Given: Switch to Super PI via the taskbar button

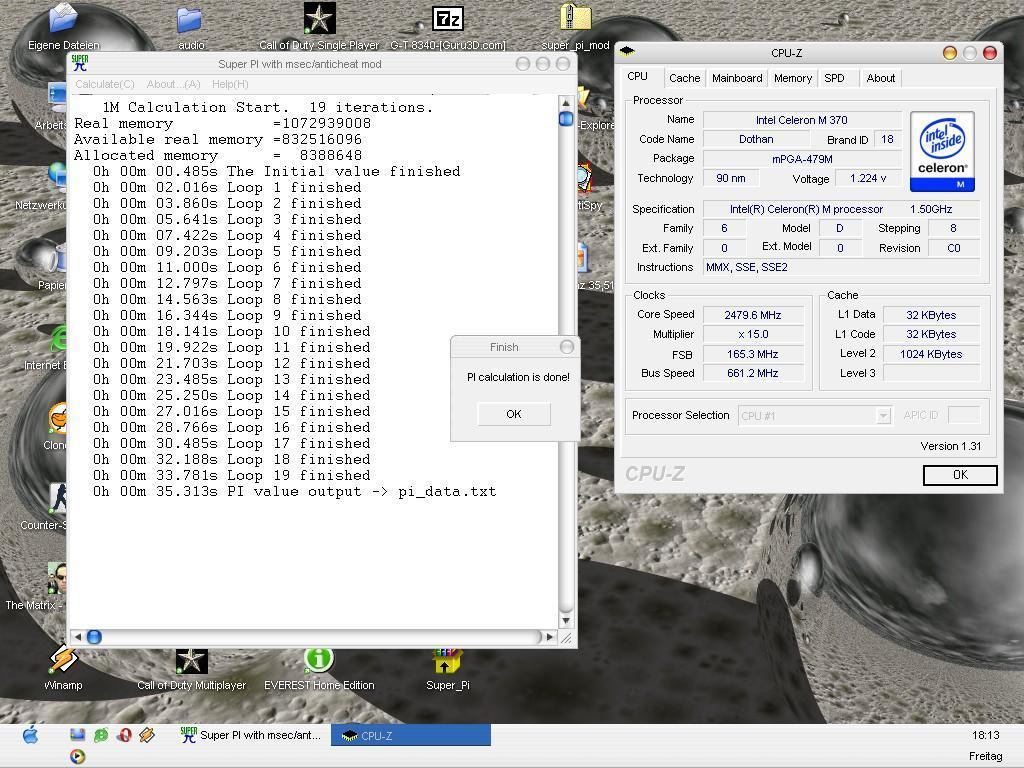Looking at the screenshot, I should tap(251, 735).
